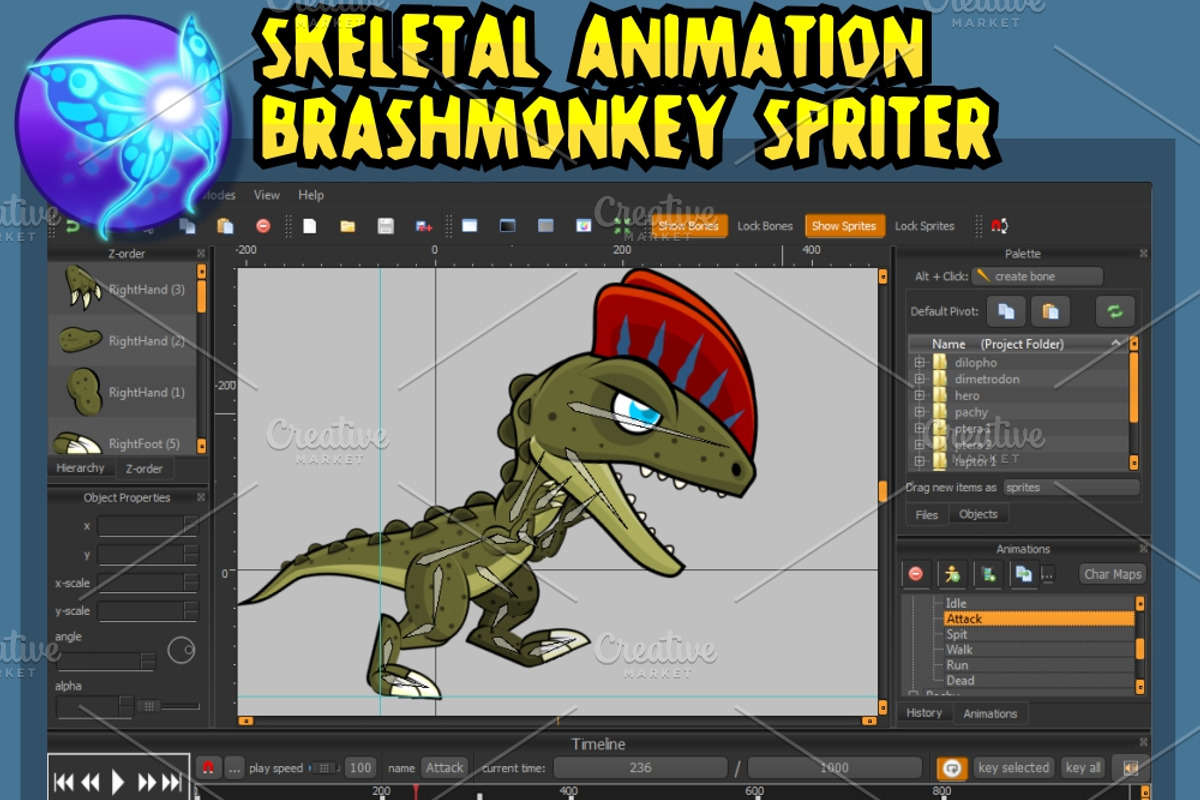Click the gray square layout icon in toolbar
Screen dimensions: 1200x800
pyautogui.click(x=545, y=226)
